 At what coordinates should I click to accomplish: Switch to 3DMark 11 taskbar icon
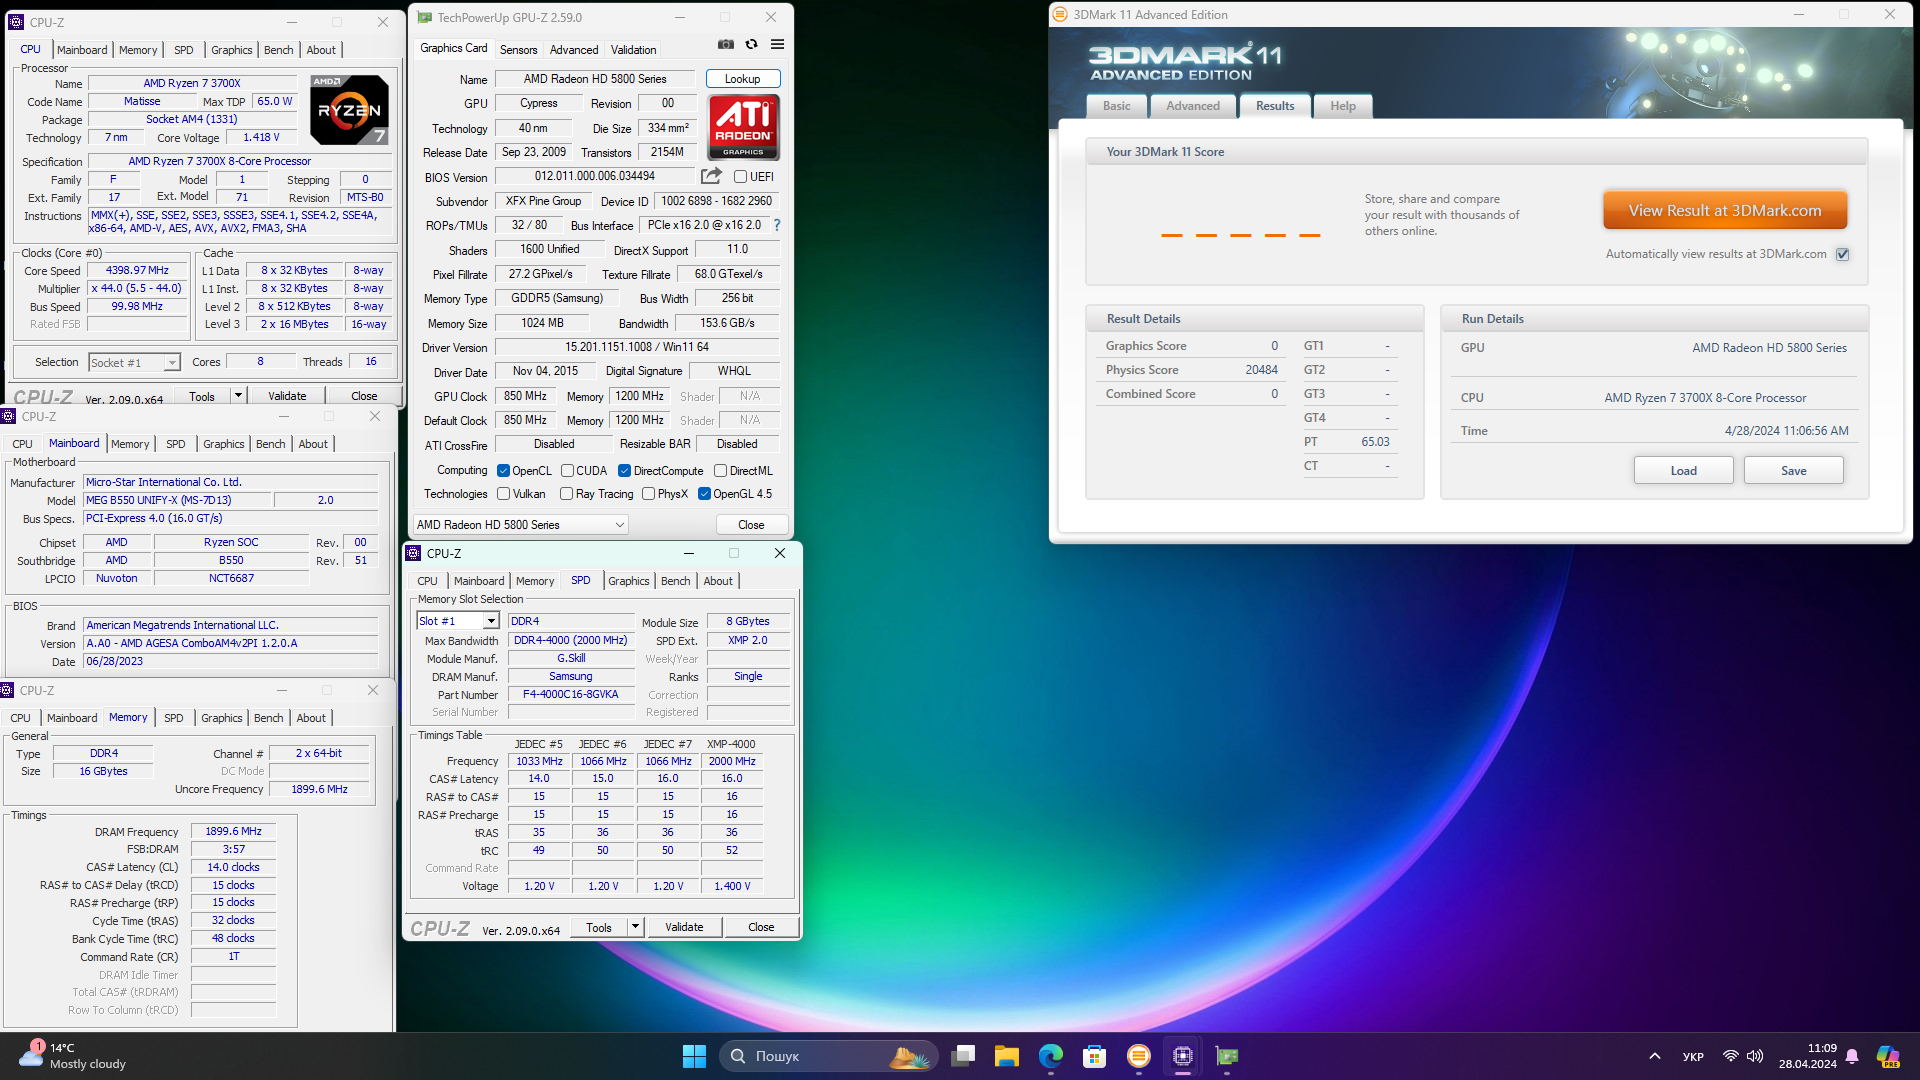point(1139,1056)
